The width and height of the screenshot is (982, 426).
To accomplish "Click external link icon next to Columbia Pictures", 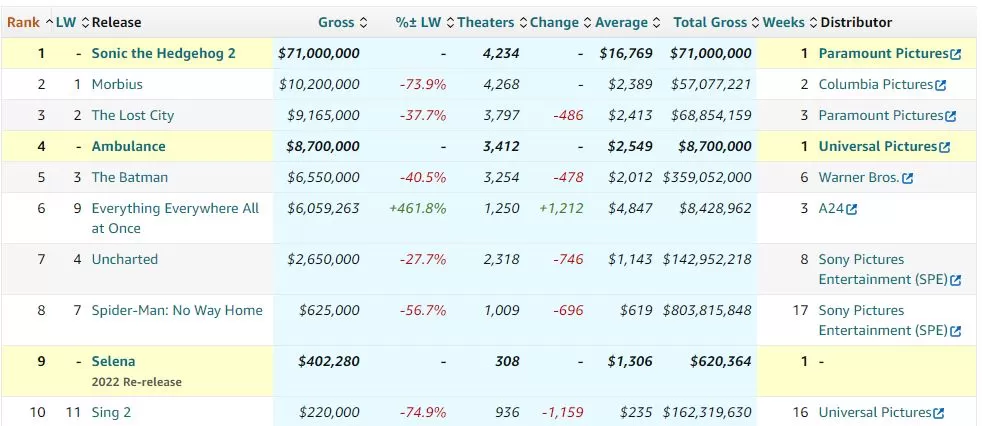I will tap(940, 85).
